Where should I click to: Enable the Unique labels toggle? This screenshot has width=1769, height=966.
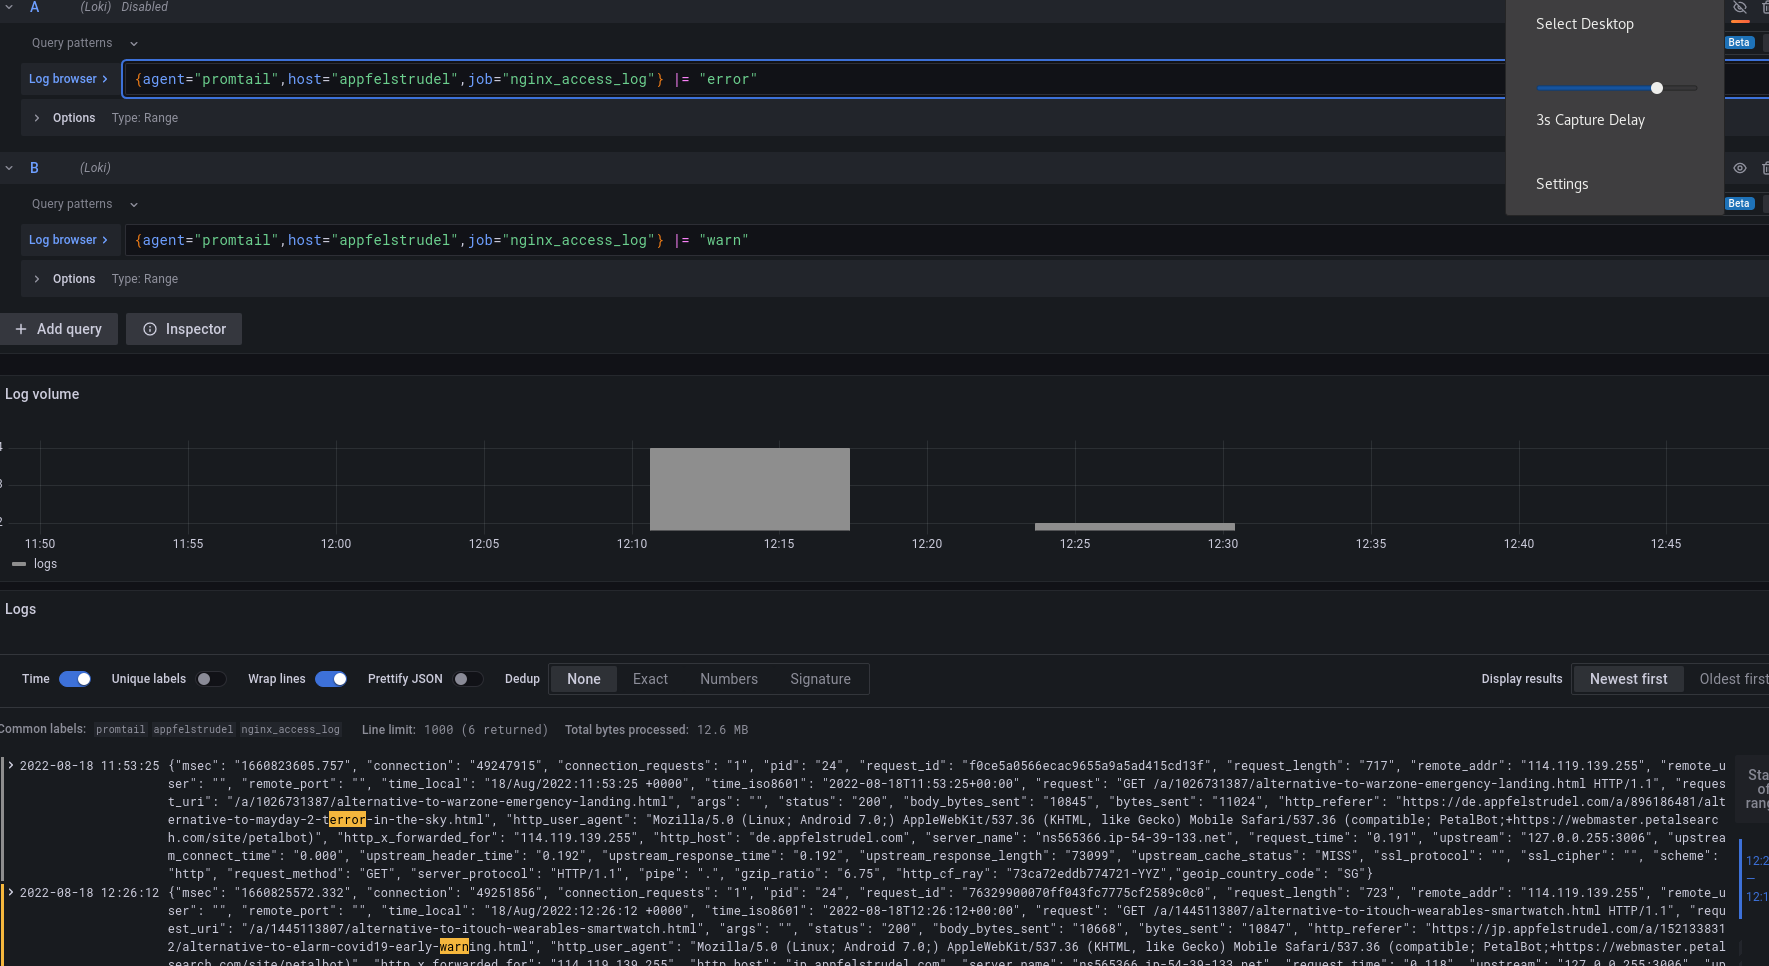[x=211, y=679]
